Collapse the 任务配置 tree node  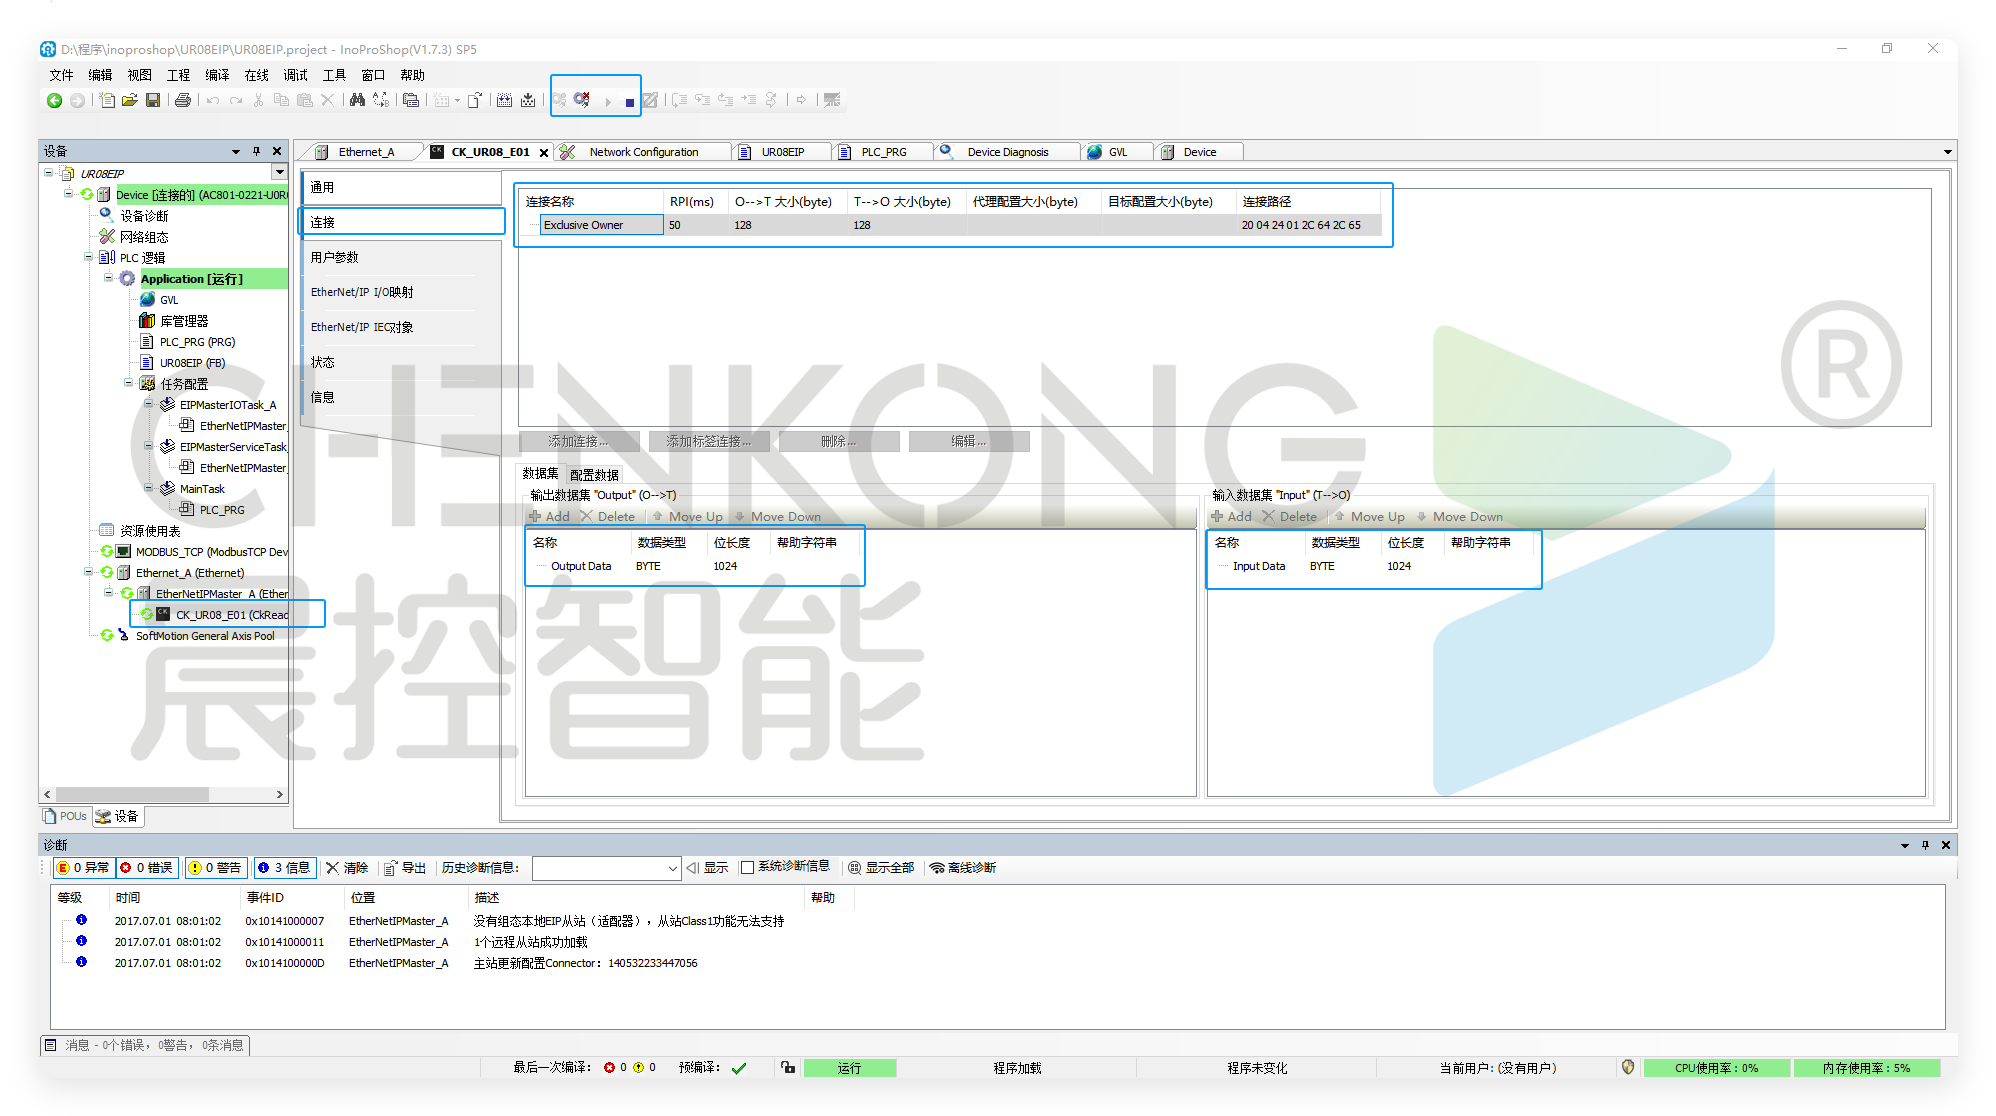coord(129,383)
